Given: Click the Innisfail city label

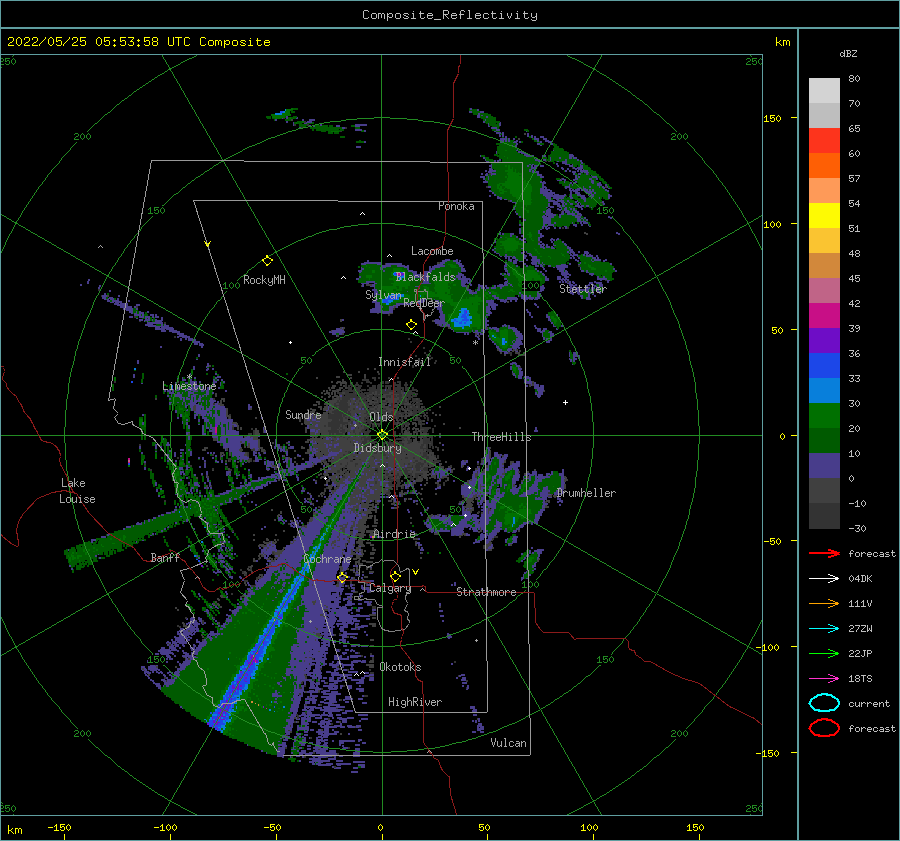Looking at the screenshot, I should (404, 362).
